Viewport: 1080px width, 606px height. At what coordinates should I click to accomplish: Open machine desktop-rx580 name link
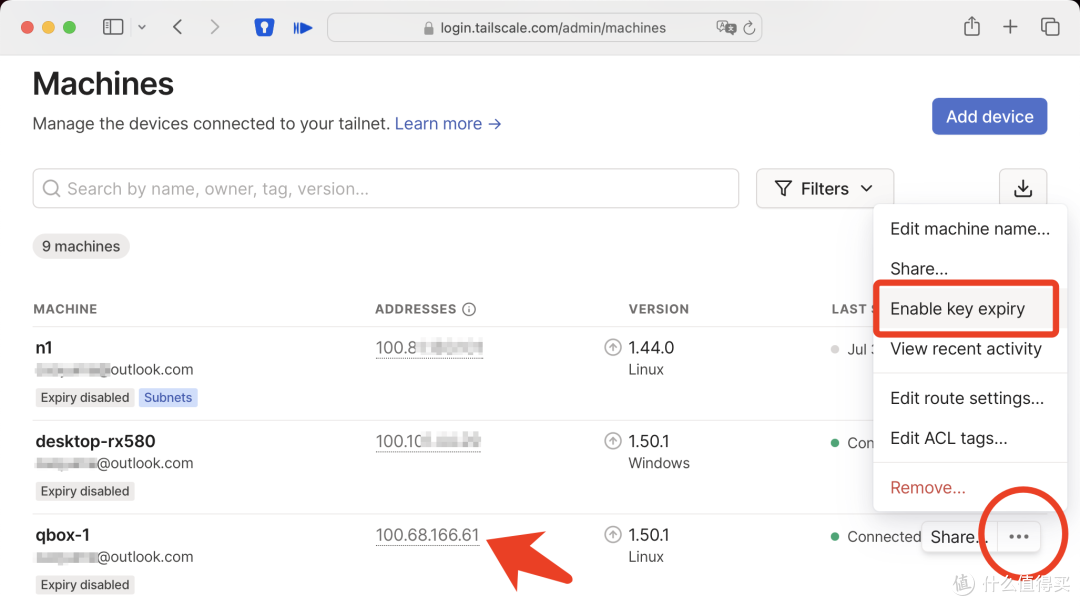[95, 441]
